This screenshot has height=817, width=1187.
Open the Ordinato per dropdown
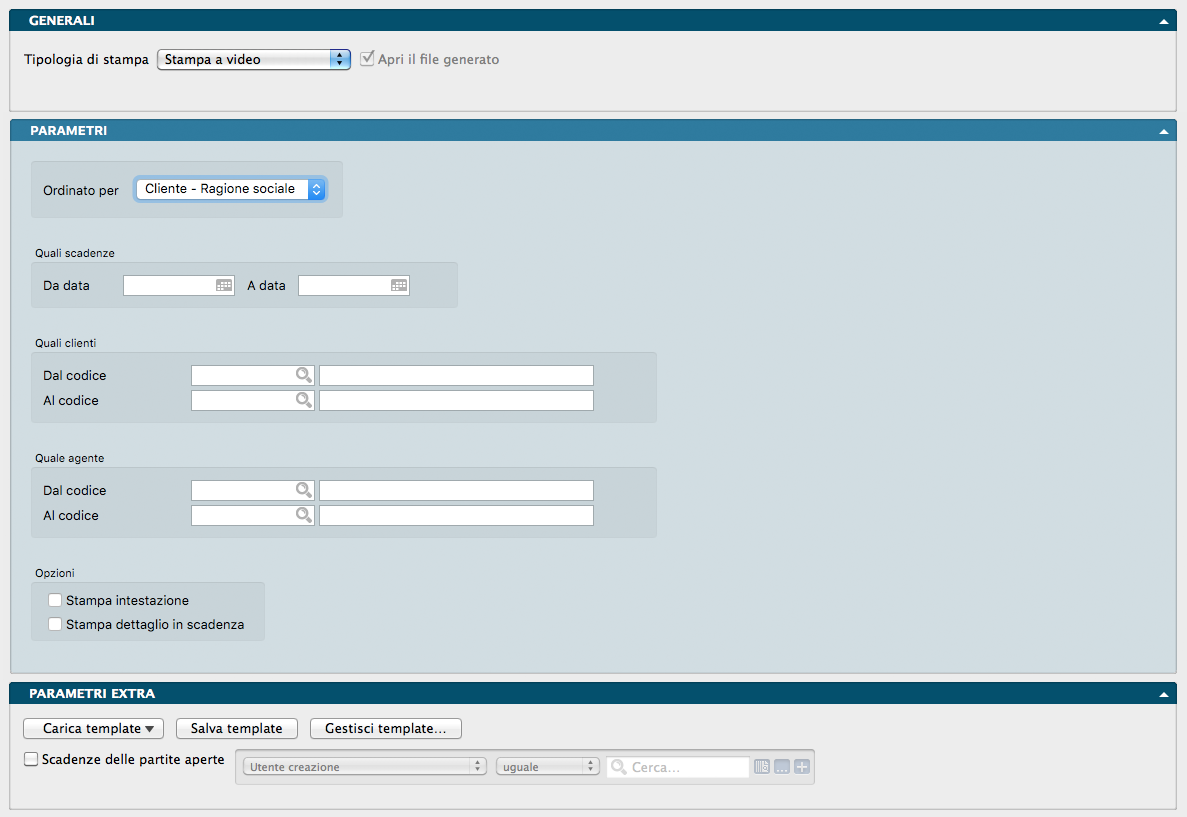[x=231, y=189]
